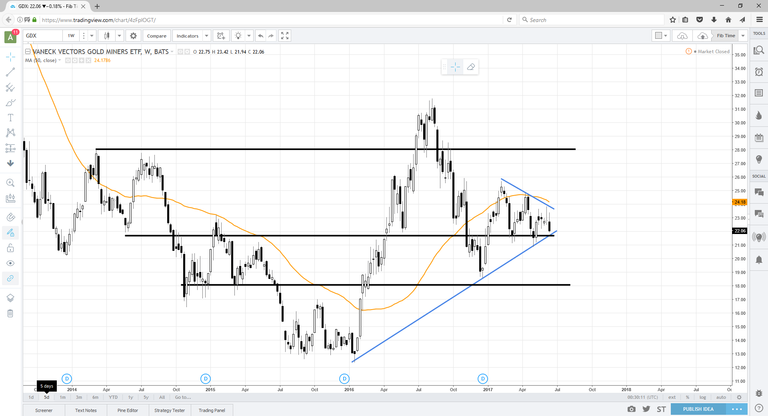Open the prediction and measurement tools
The height and width of the screenshot is (416, 768).
coord(10,148)
